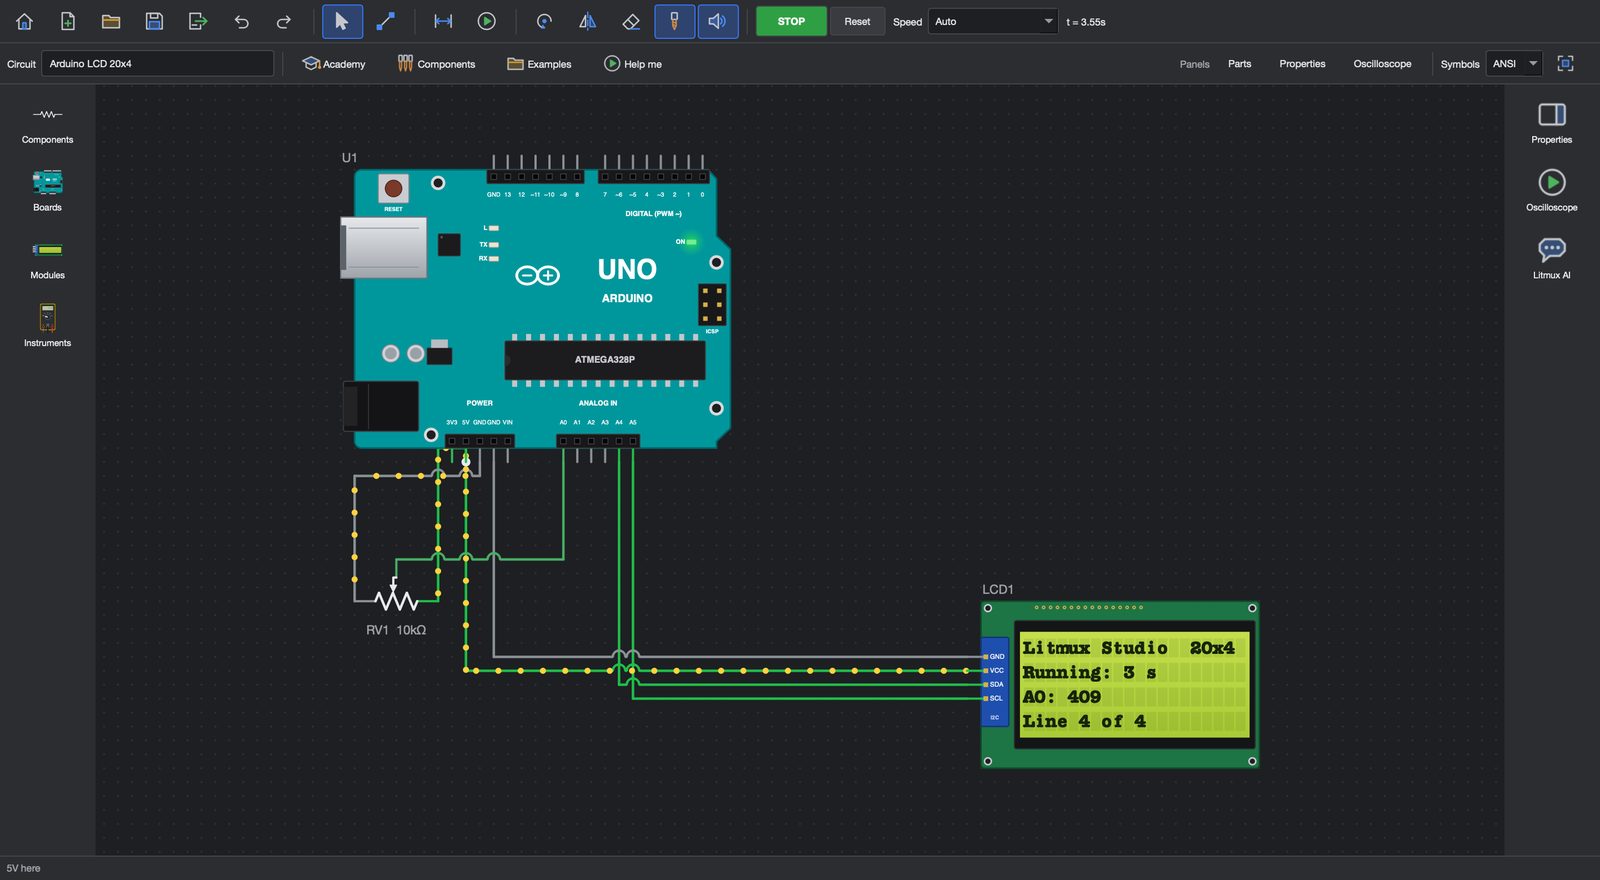Select the eraser tool
Viewport: 1600px width, 880px height.
[631, 21]
